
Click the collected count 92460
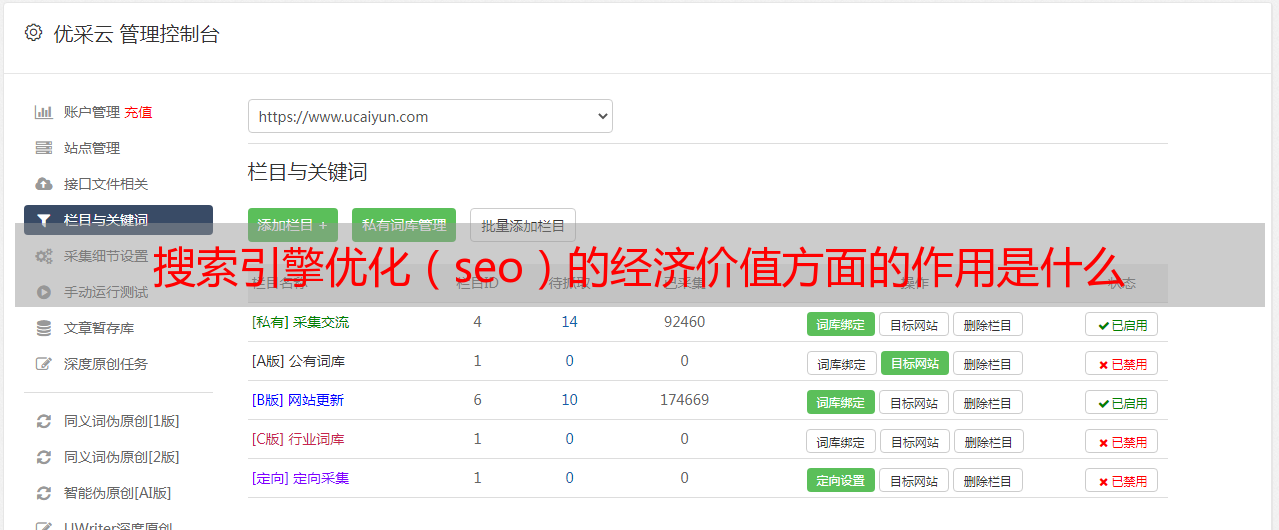684,322
